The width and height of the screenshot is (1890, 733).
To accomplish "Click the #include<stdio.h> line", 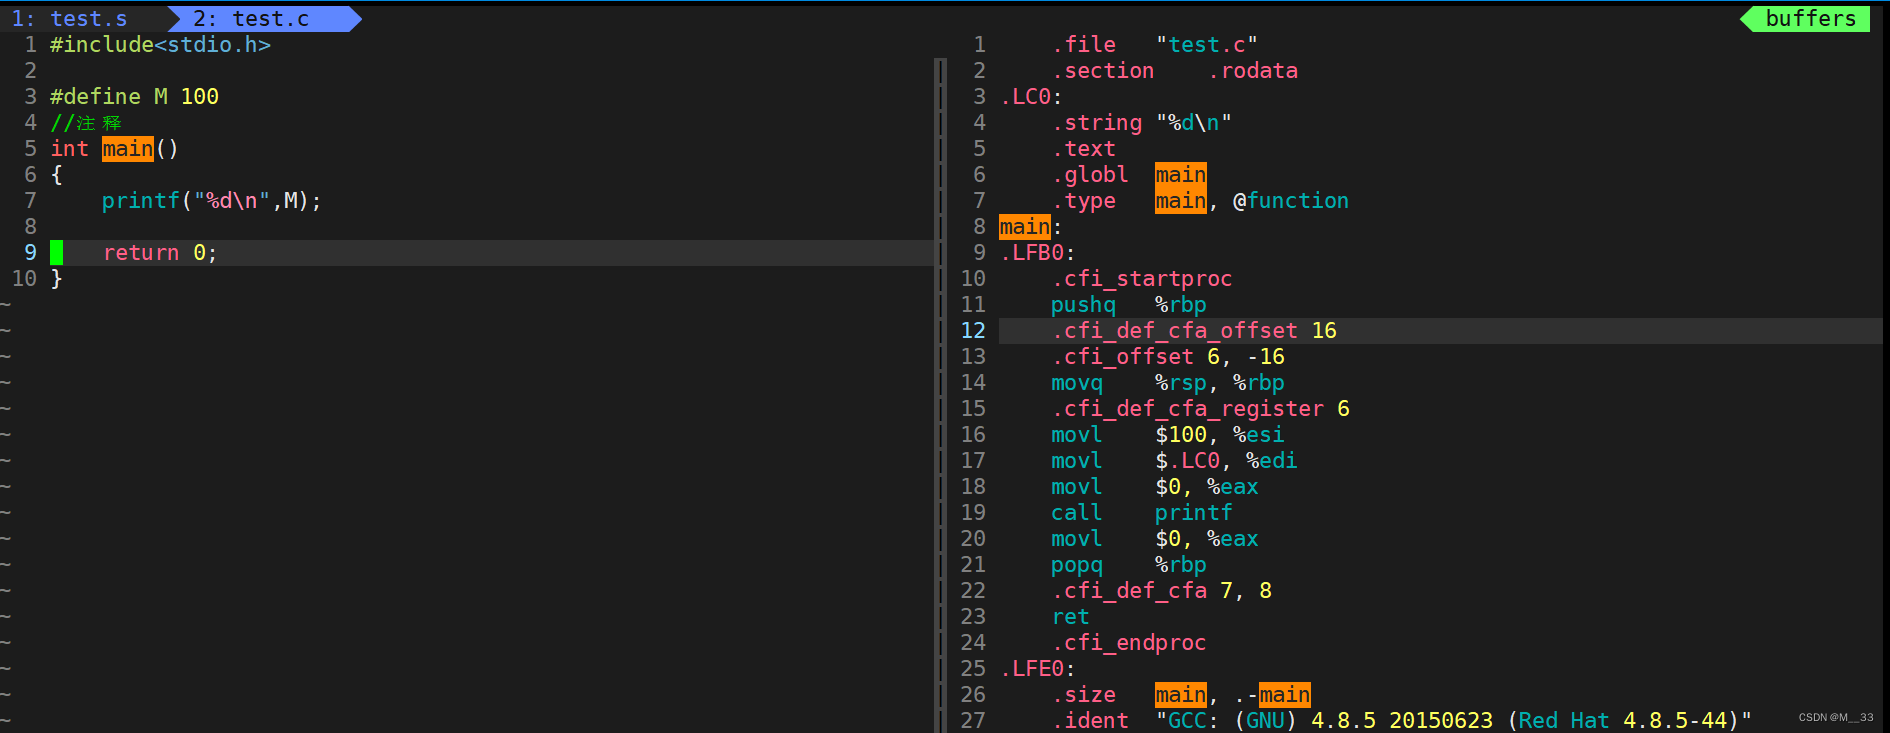I will 160,45.
